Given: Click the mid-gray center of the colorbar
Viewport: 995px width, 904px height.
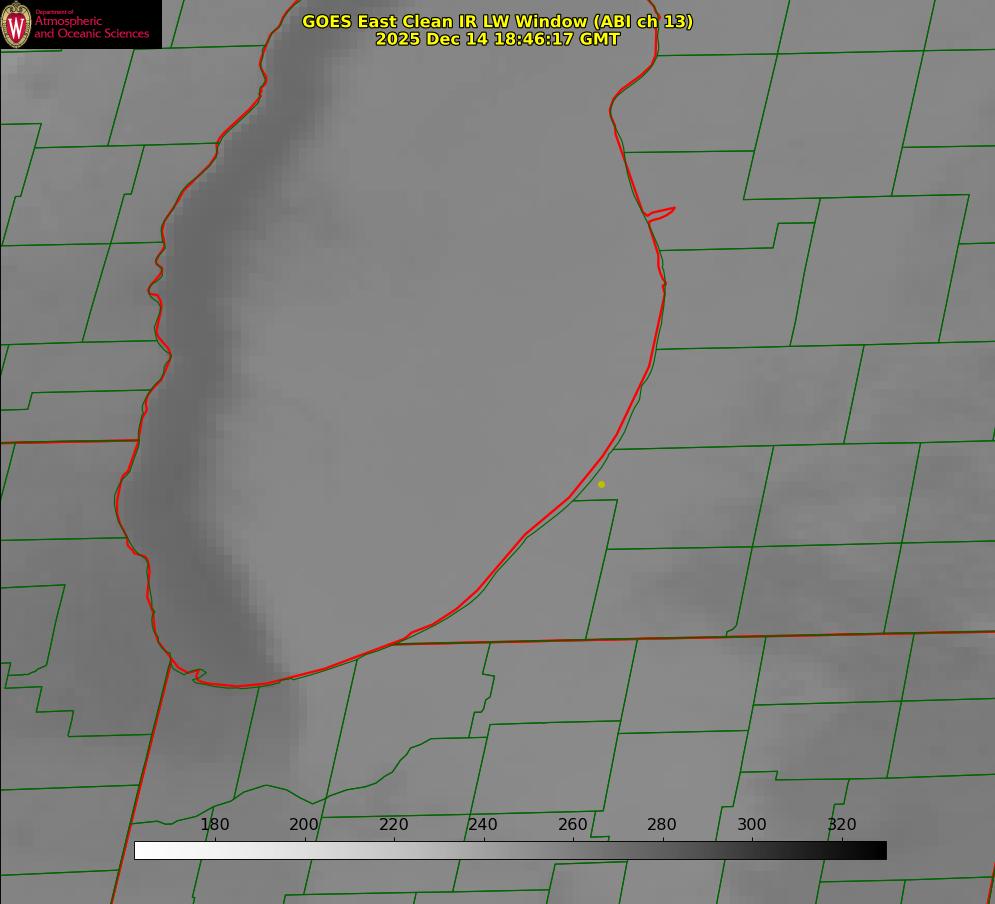Looking at the screenshot, I should pyautogui.click(x=510, y=850).
